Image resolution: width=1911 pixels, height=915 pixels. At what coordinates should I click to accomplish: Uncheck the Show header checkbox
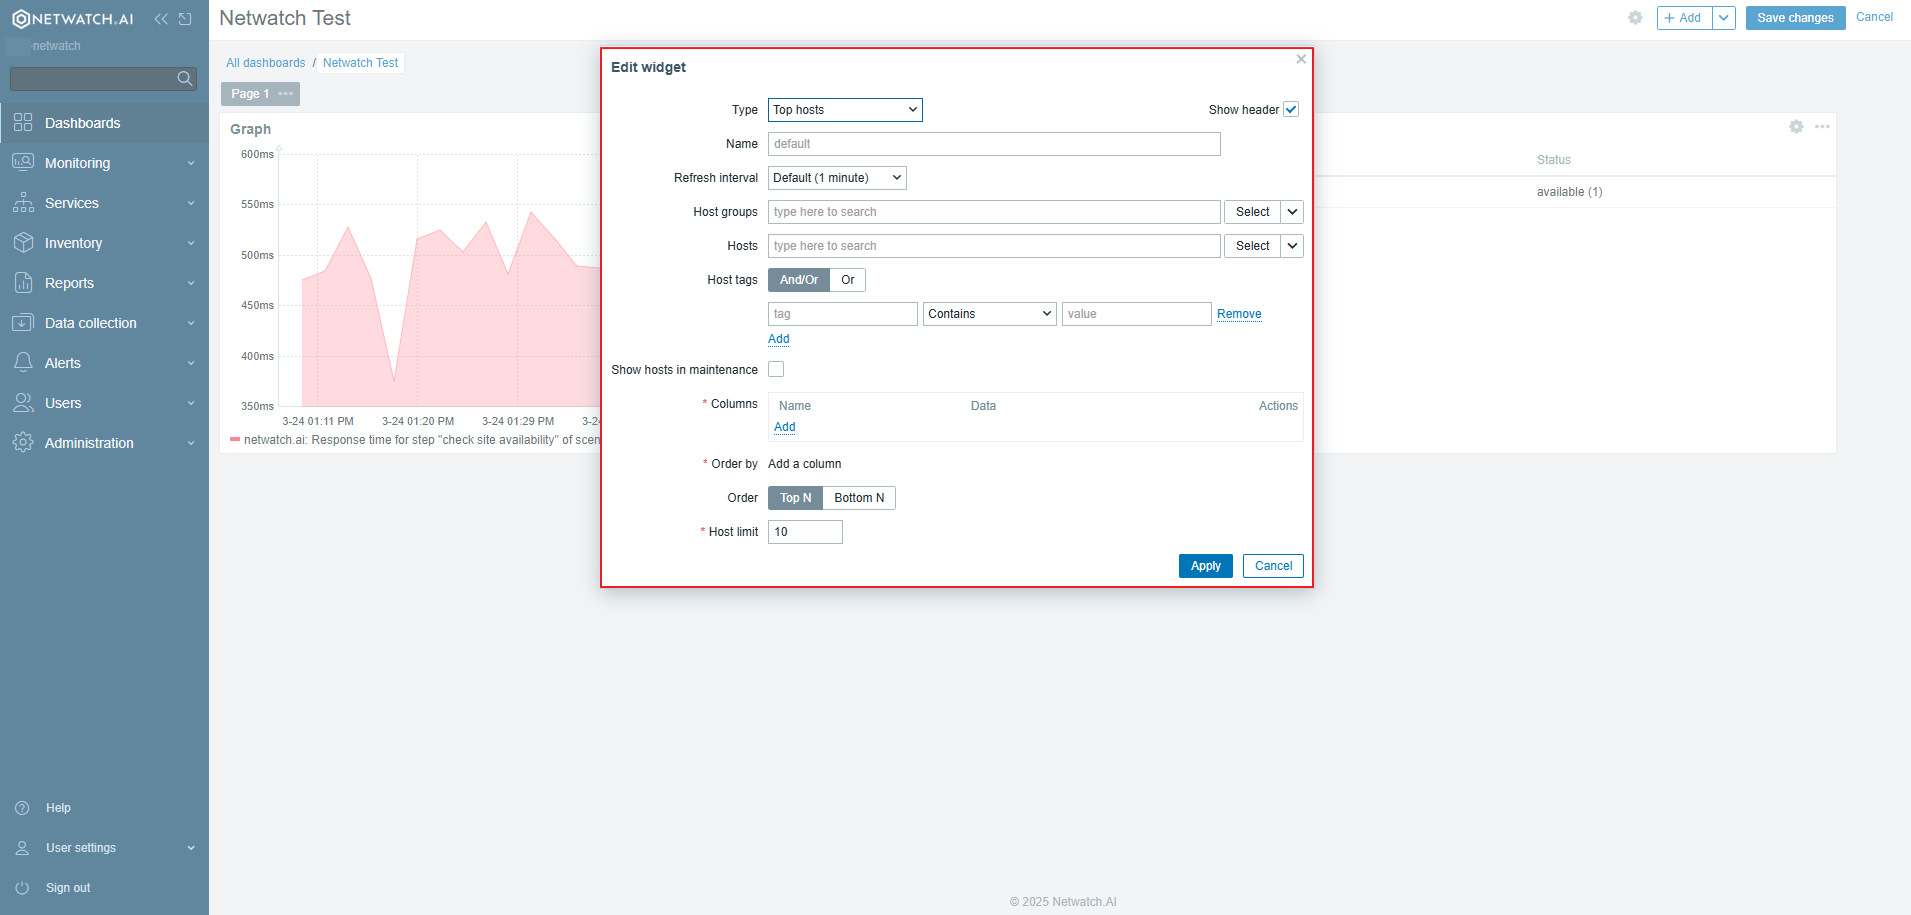(x=1290, y=109)
